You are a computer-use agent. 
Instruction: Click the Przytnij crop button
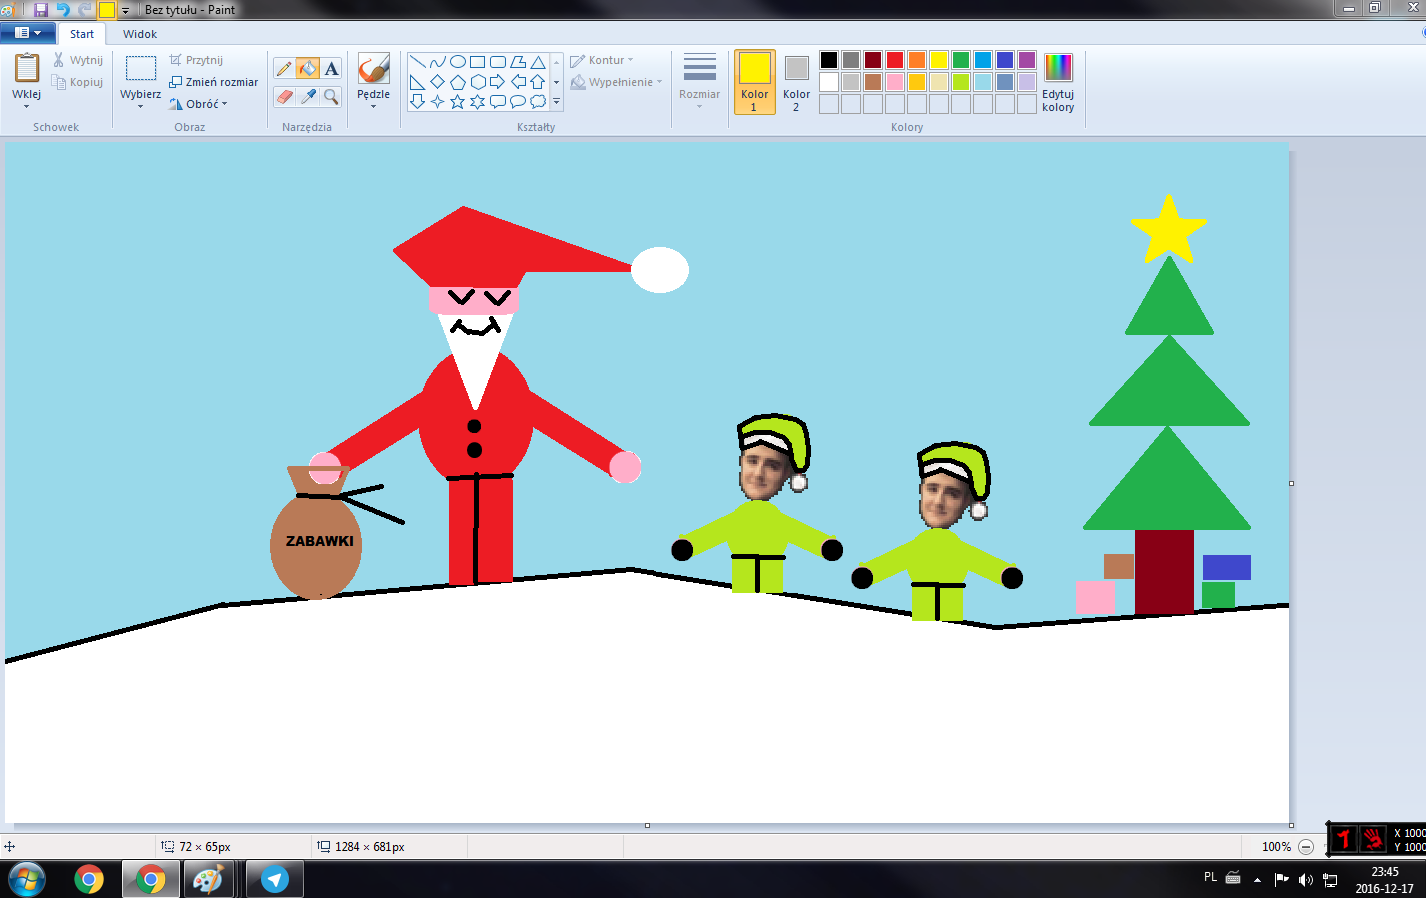tap(196, 60)
